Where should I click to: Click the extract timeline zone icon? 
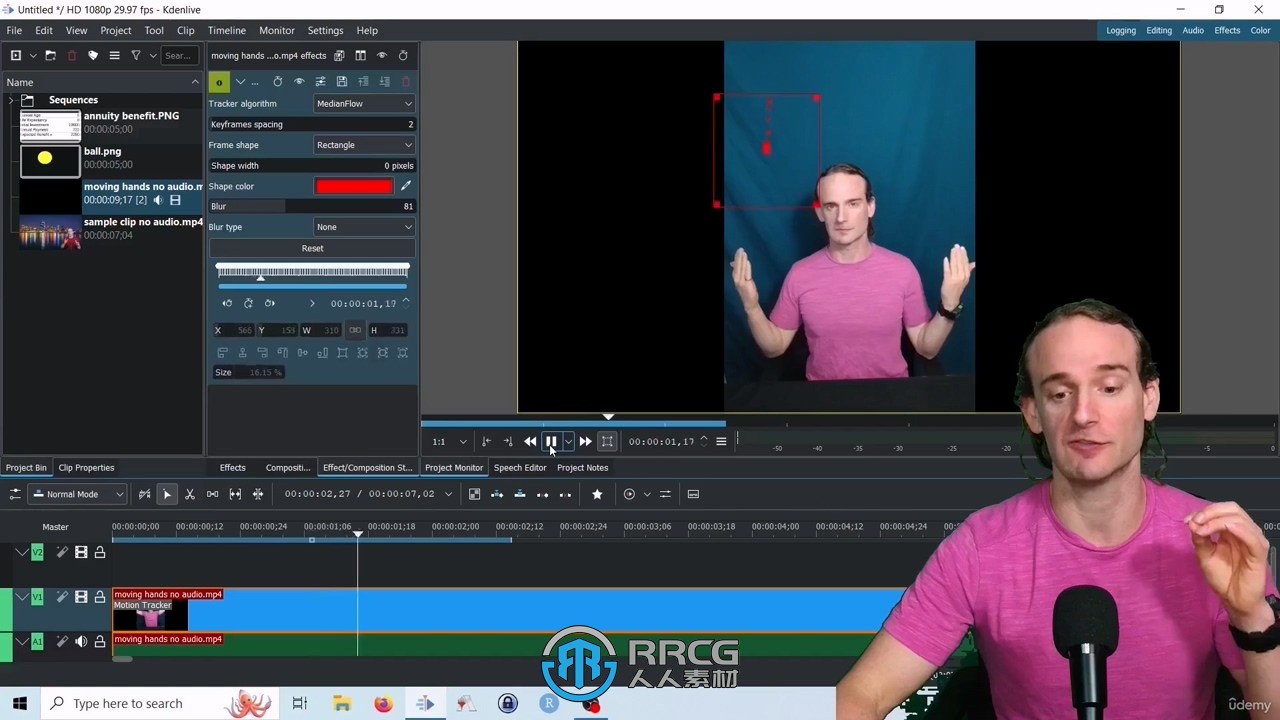point(542,494)
